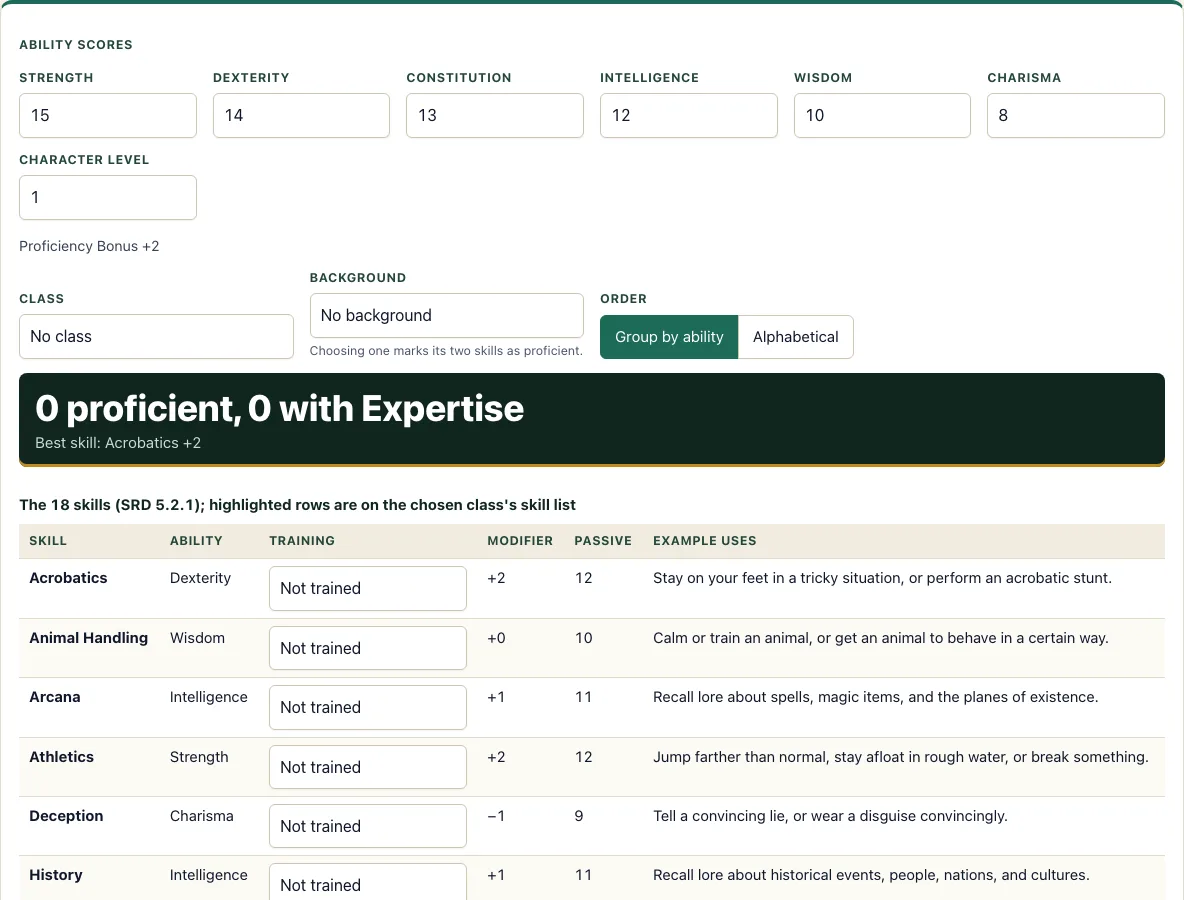Open the Background dropdown
Image resolution: width=1184 pixels, height=900 pixels.
446,316
